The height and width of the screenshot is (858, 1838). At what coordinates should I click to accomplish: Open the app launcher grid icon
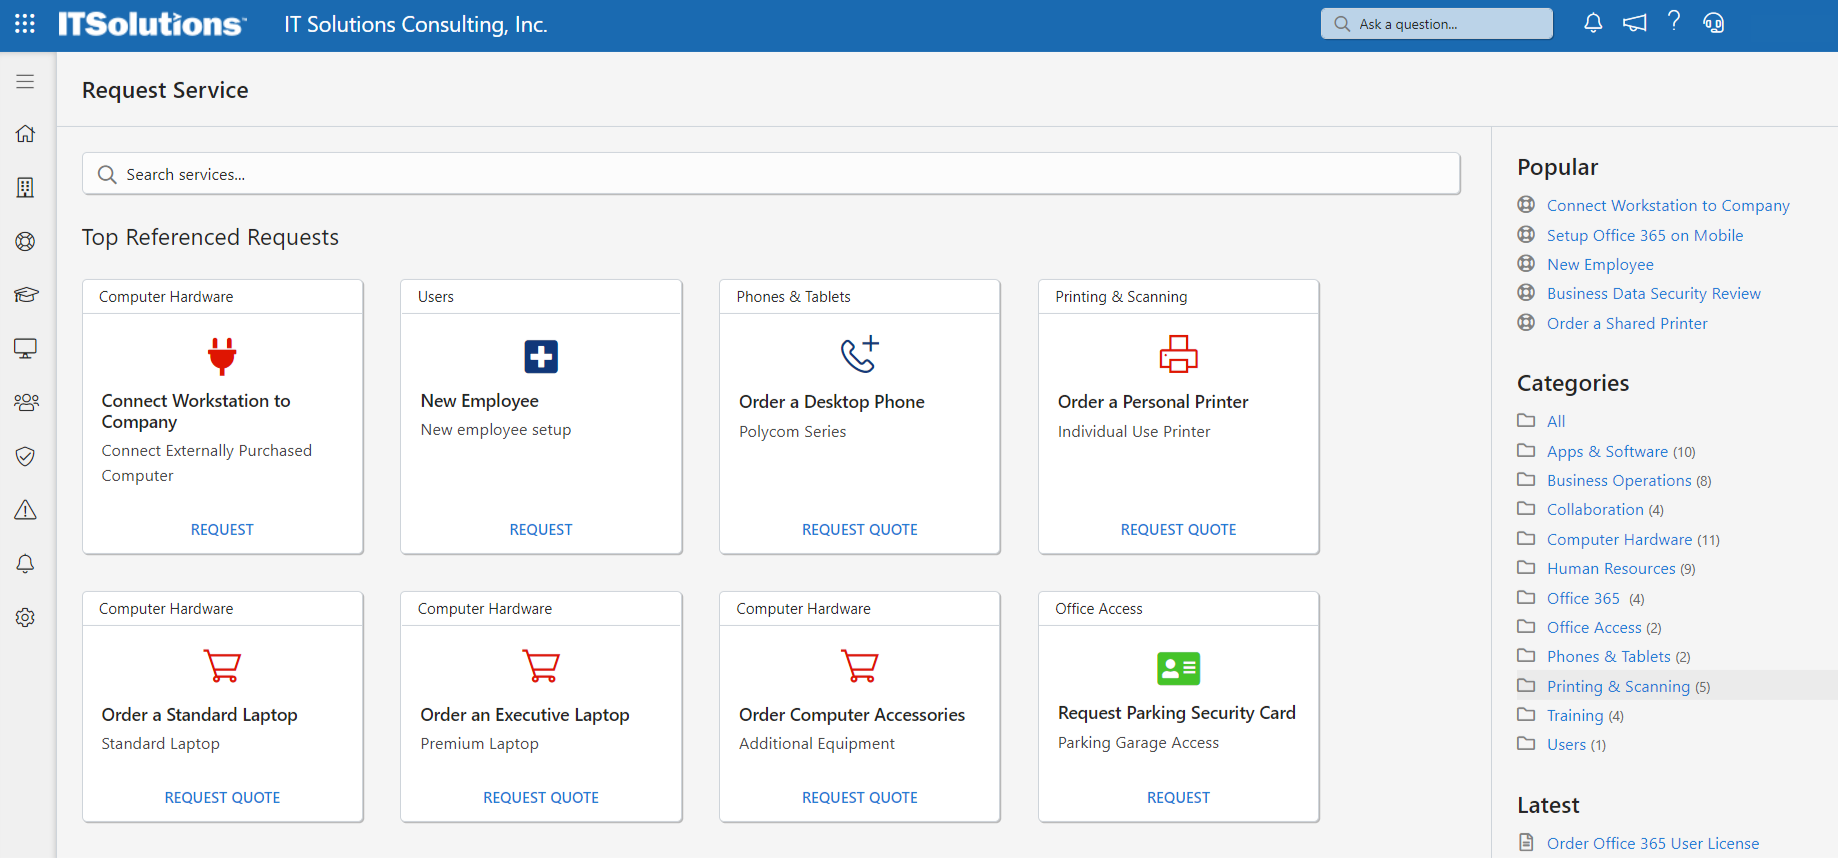click(x=25, y=24)
